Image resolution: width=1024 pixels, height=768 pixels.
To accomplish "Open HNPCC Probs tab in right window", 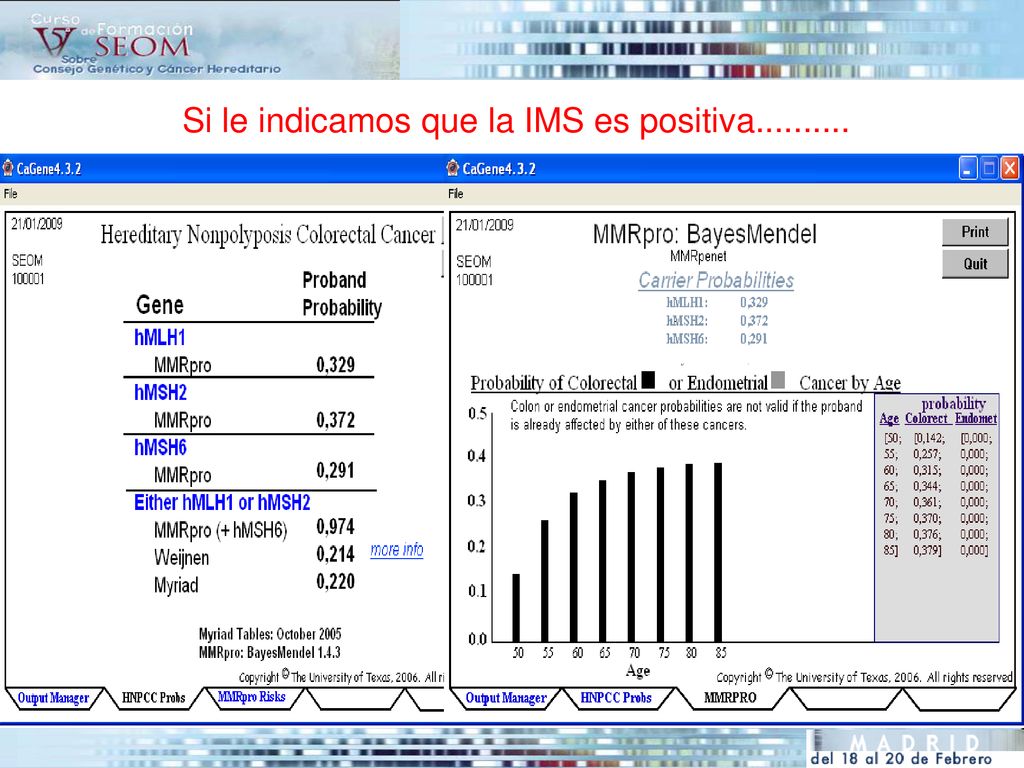I will click(x=616, y=698).
